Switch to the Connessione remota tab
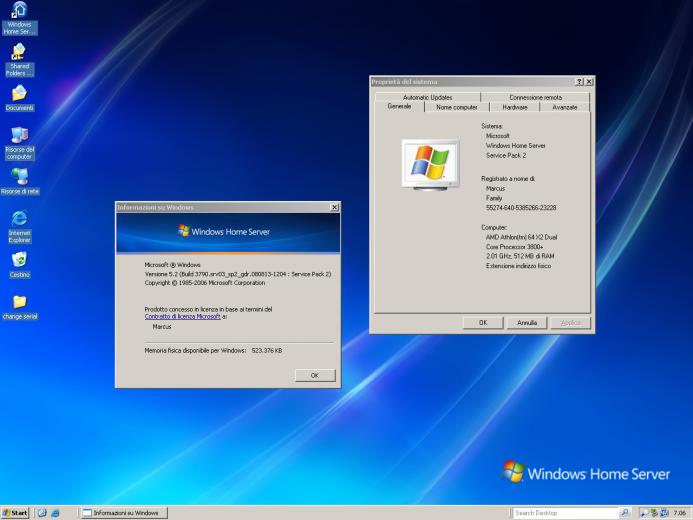The image size is (693, 520). pos(535,97)
